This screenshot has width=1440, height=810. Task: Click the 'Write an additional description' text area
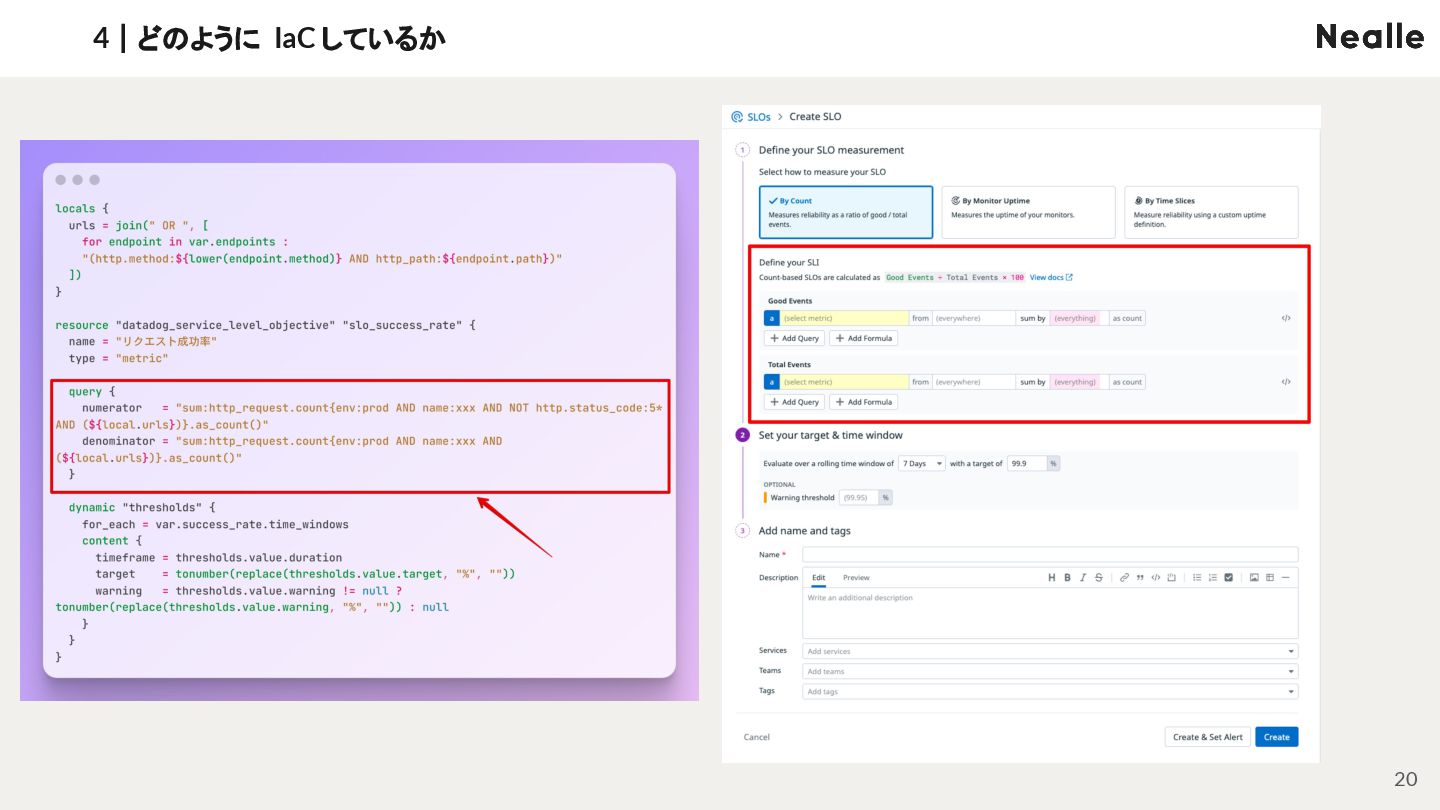[x=1050, y=613]
